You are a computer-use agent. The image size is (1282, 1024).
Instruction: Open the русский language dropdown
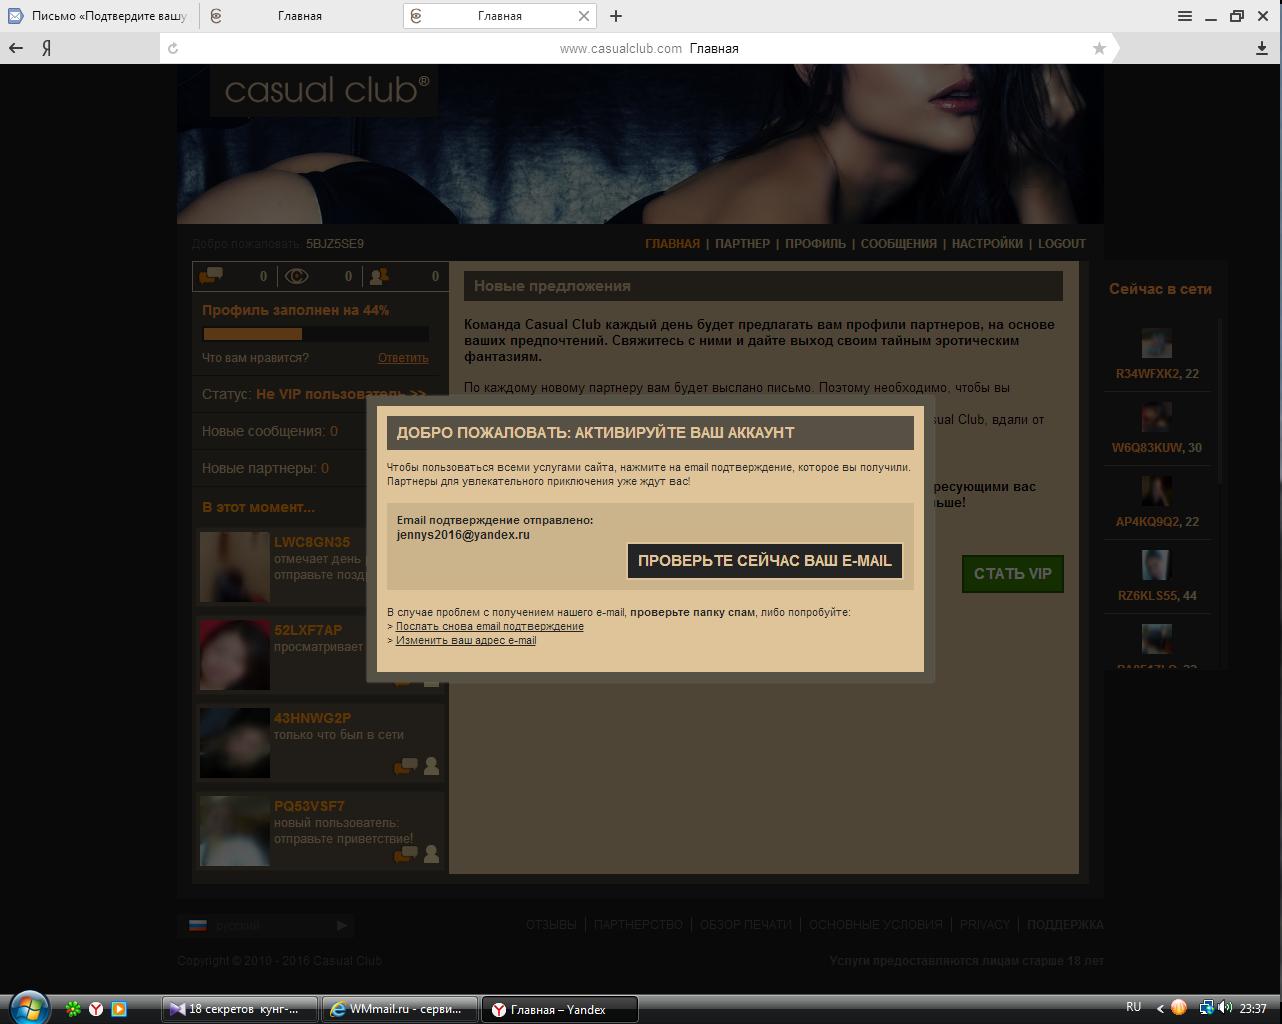pyautogui.click(x=267, y=925)
